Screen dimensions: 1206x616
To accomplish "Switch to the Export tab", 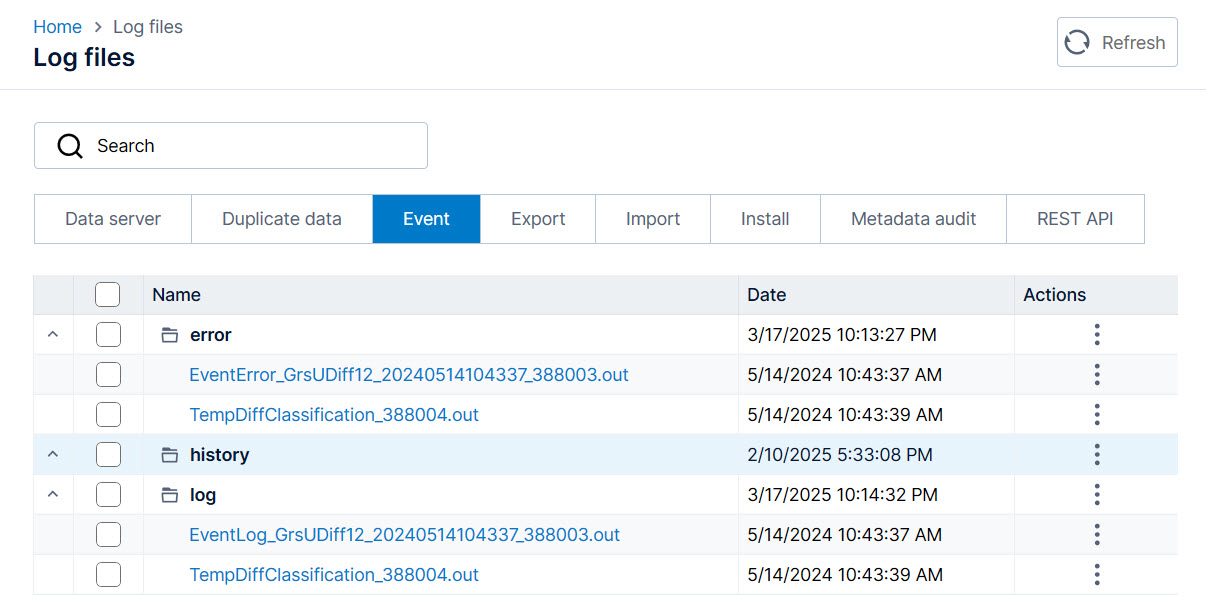I will pos(538,218).
